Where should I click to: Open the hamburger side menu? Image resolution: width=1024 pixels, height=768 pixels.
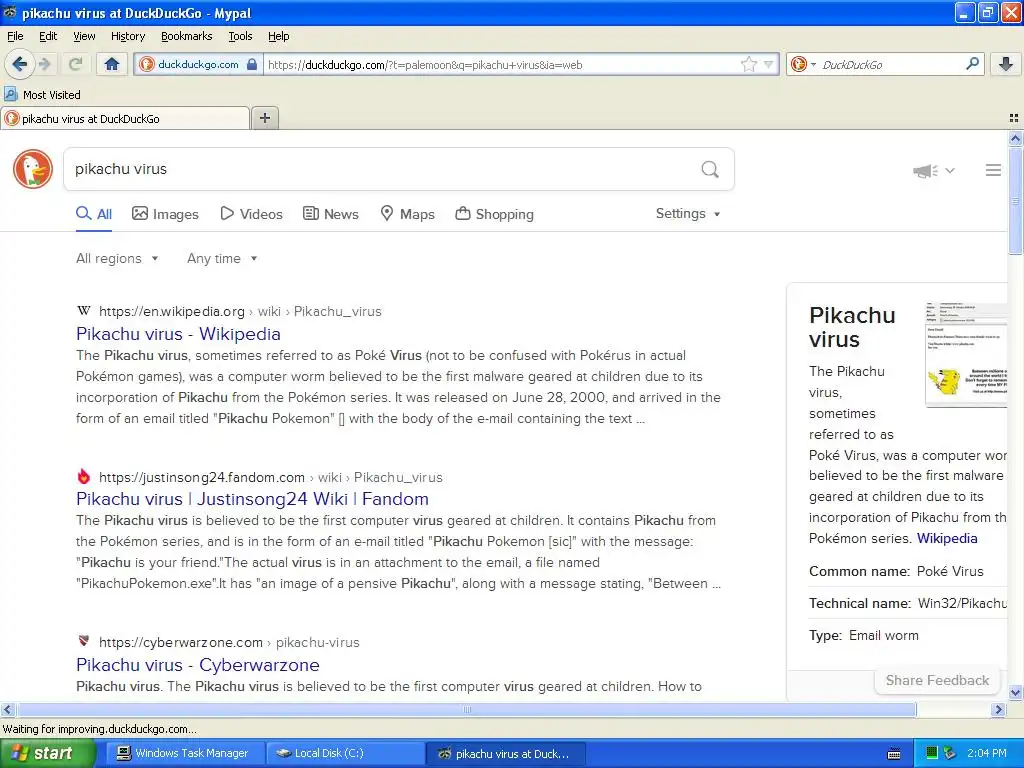point(993,170)
